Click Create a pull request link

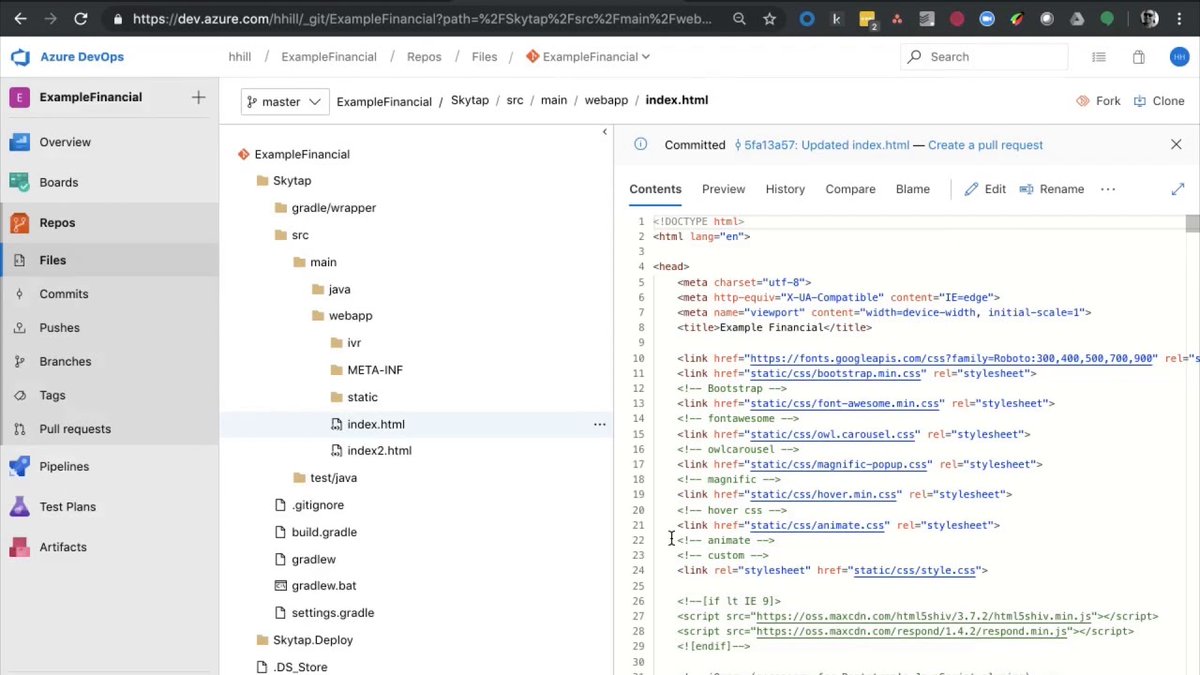(985, 145)
